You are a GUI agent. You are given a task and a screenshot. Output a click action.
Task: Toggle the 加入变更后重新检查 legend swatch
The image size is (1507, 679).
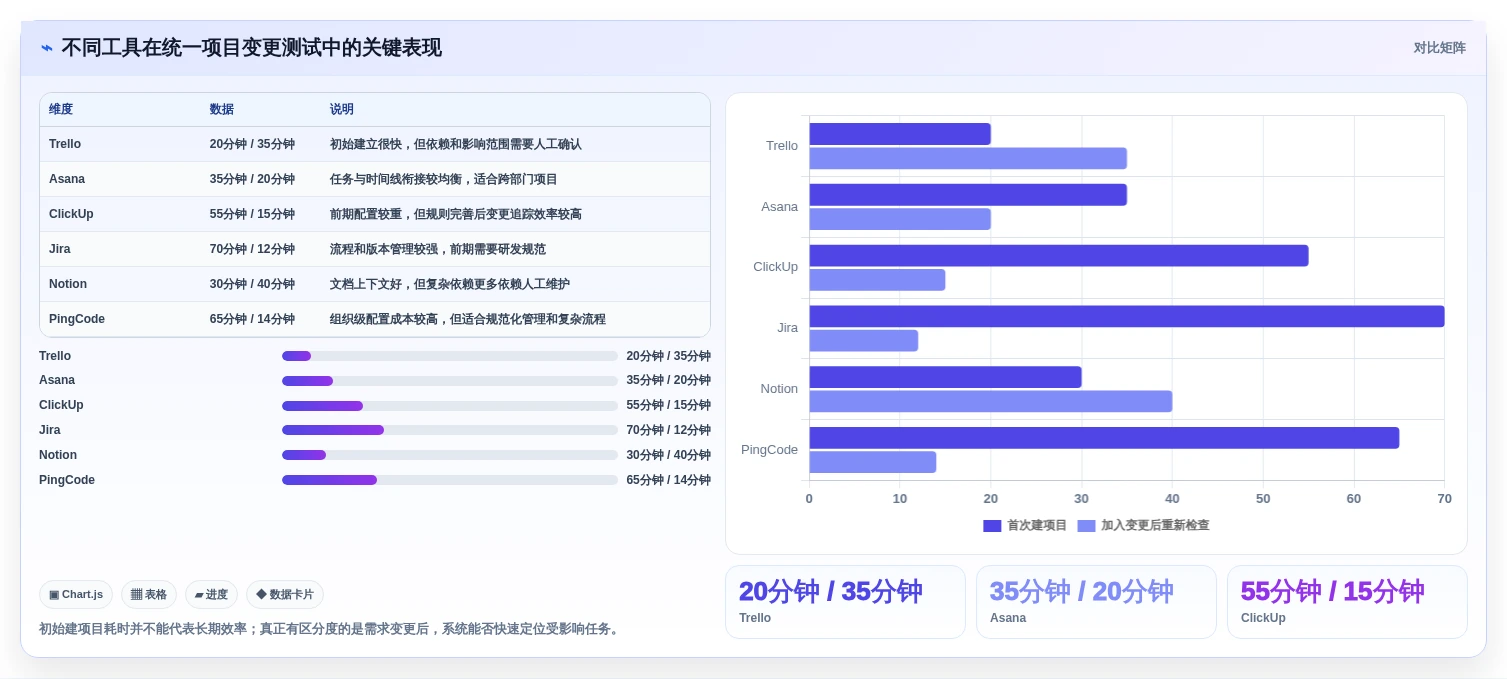coord(1086,526)
